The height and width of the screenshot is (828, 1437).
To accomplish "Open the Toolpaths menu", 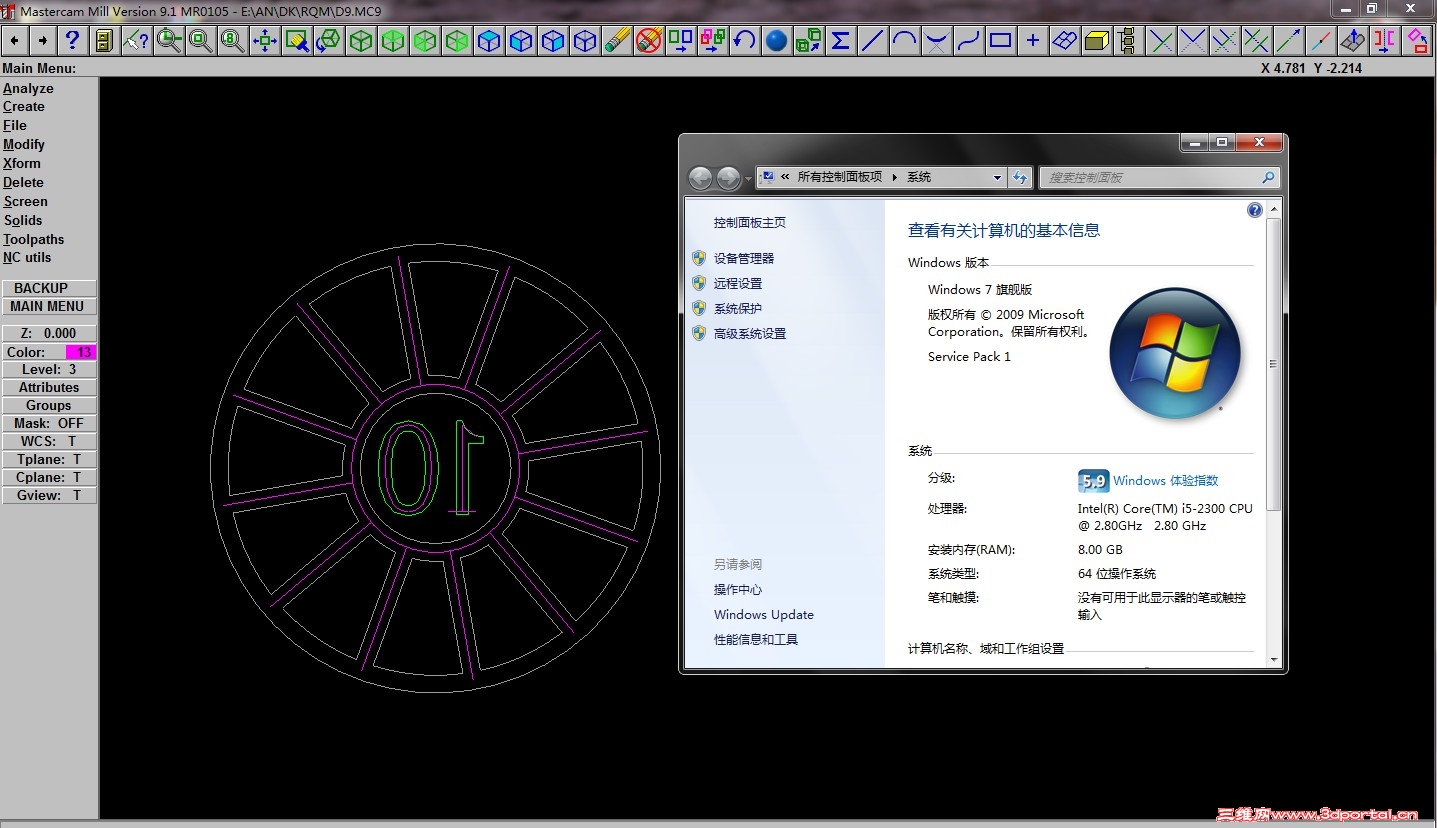I will point(33,239).
